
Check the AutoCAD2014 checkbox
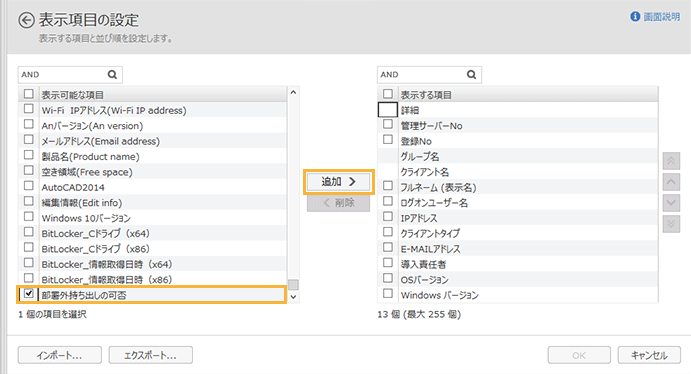29,185
